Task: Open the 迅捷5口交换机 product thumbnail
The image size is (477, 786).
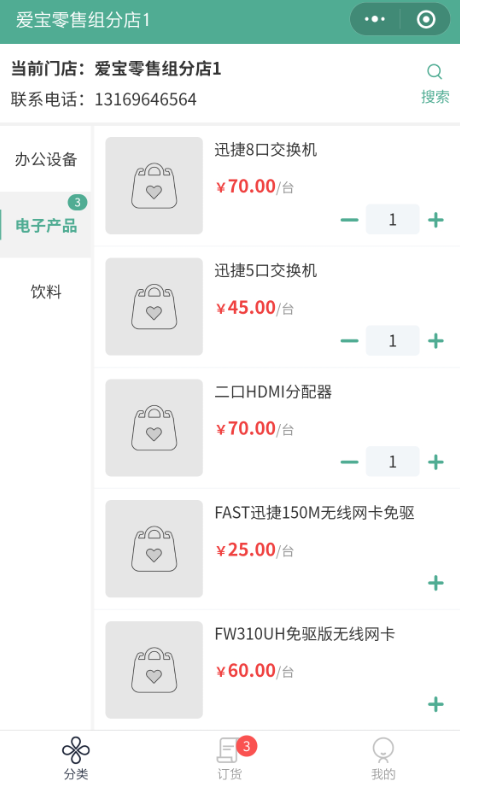Action: pos(154,307)
